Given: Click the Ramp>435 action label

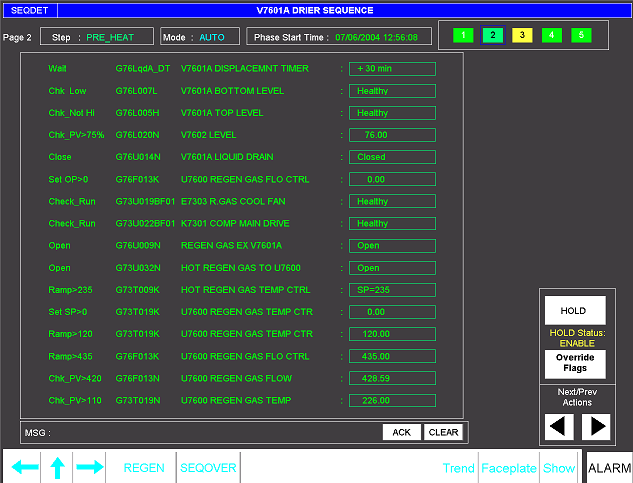Looking at the screenshot, I should [70, 356].
